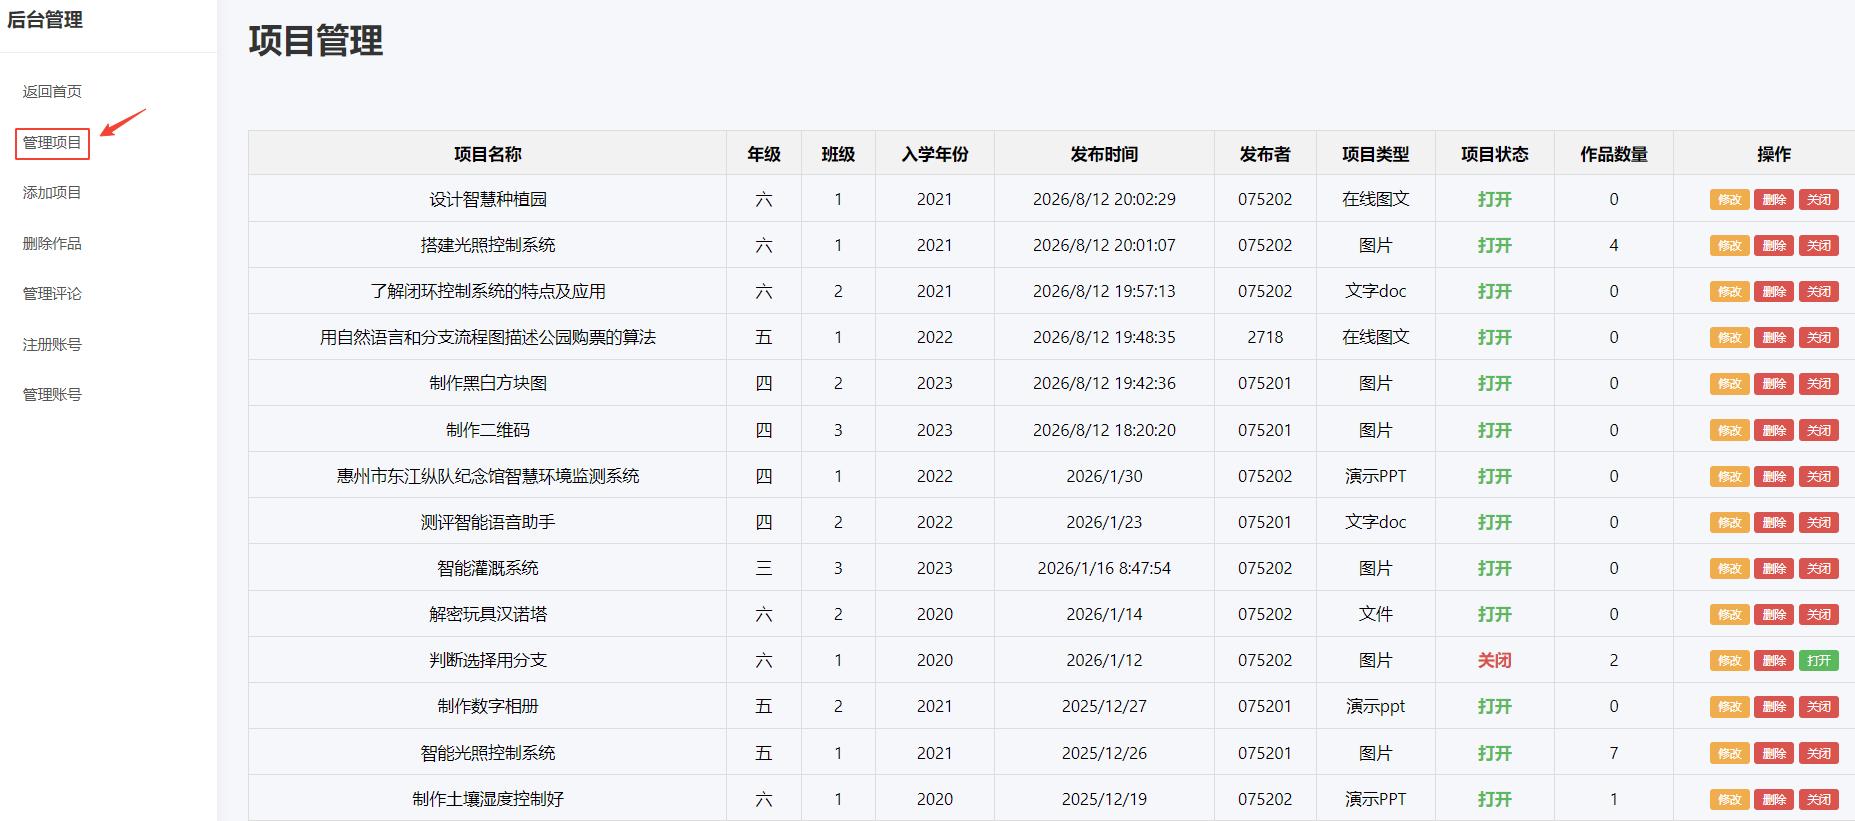Click red 关闭 status of 判断选择用分支

coord(1494,660)
